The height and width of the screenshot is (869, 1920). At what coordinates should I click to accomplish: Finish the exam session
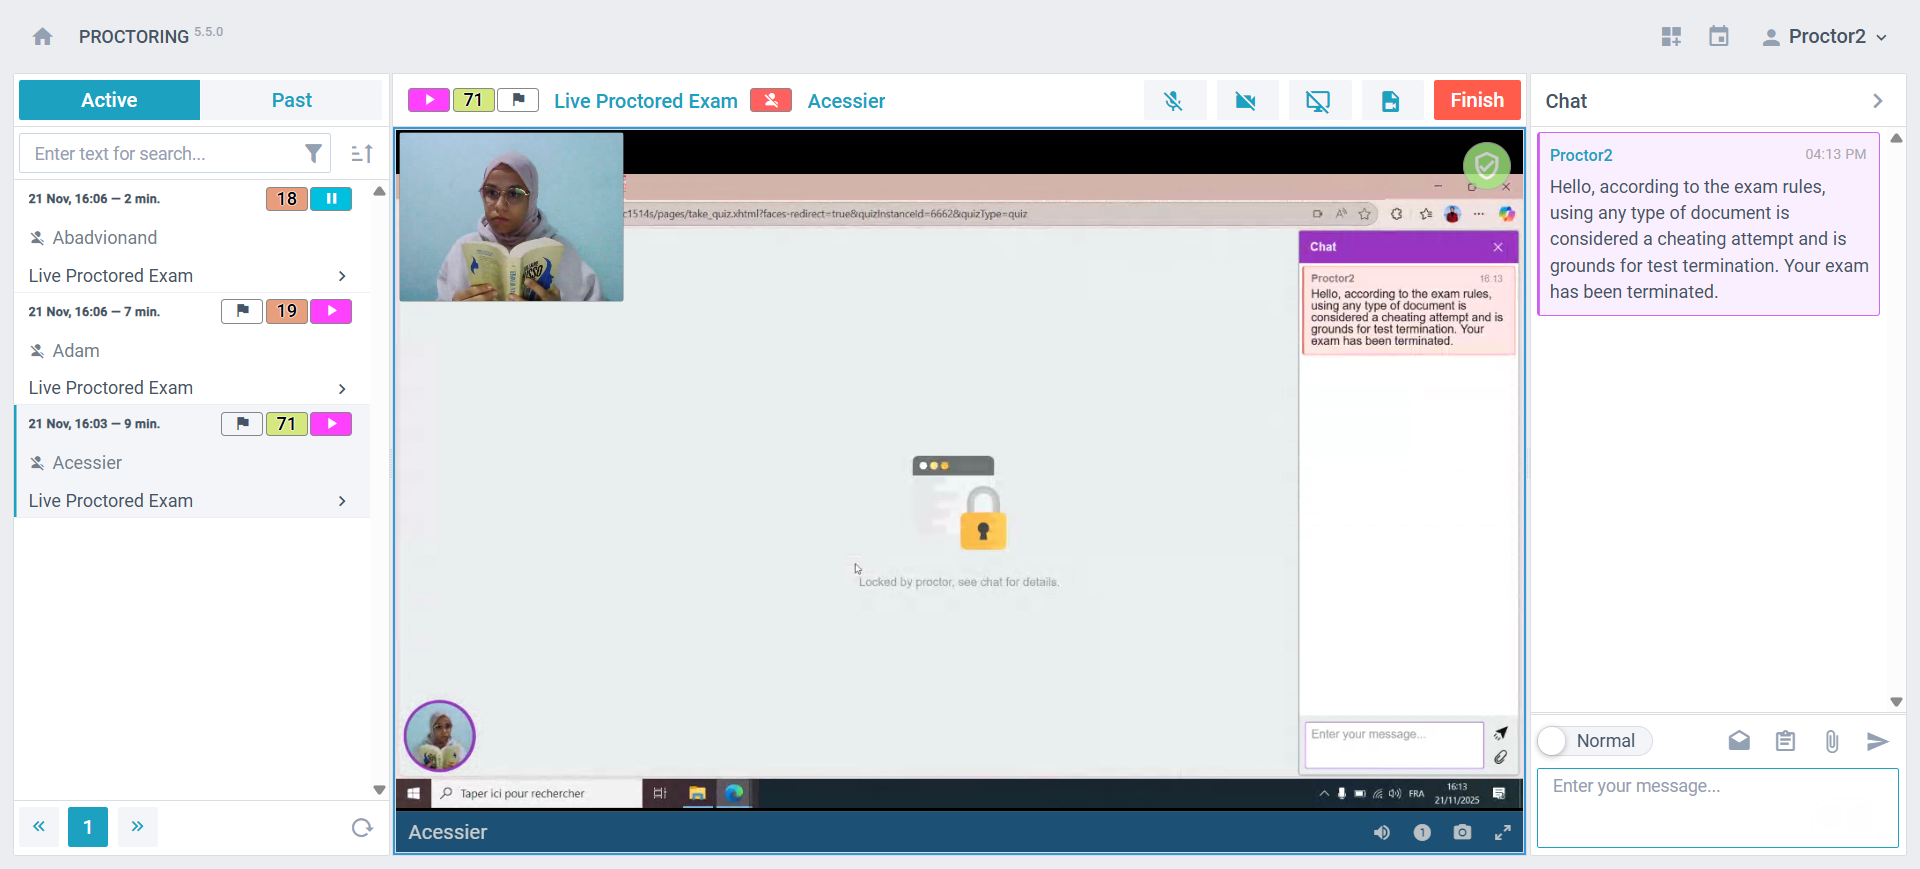tap(1477, 100)
